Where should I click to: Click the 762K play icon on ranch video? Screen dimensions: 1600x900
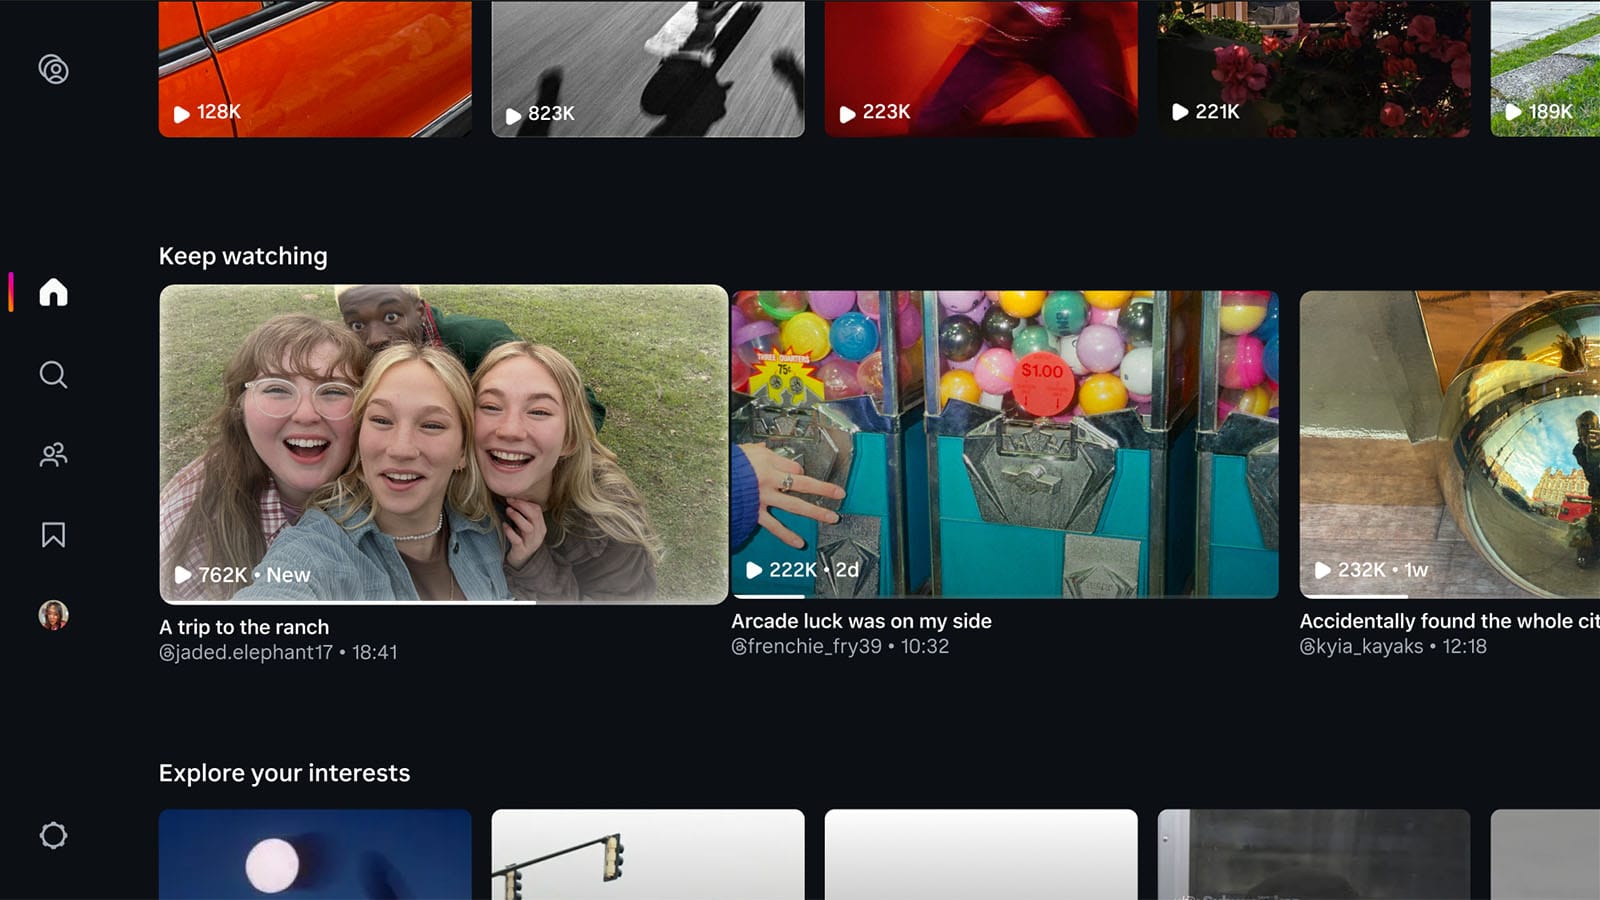[x=183, y=575]
